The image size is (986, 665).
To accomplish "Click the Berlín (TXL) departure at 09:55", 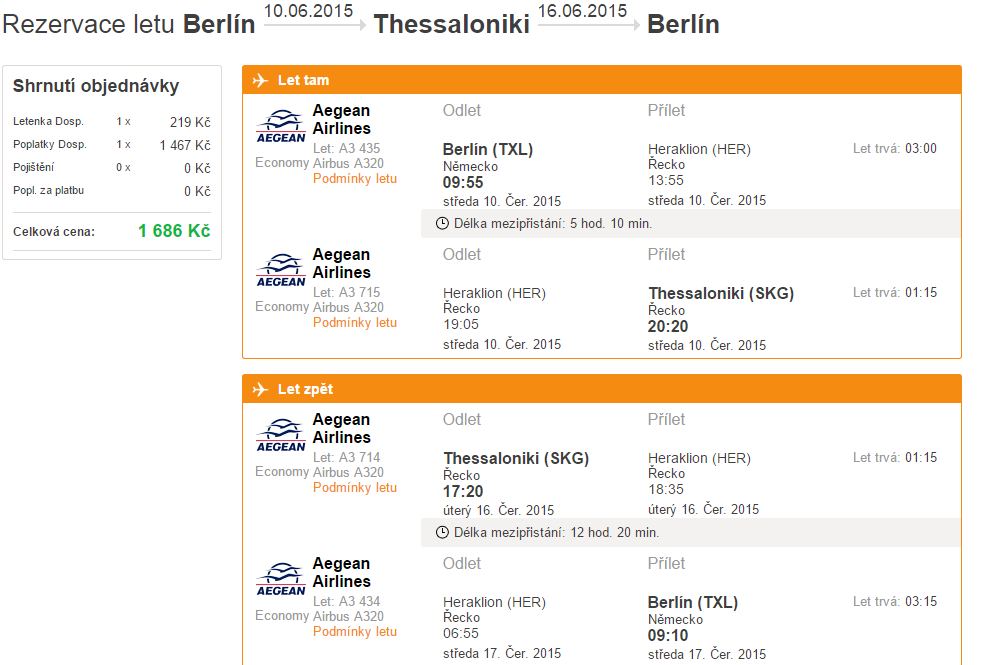I will click(487, 150).
